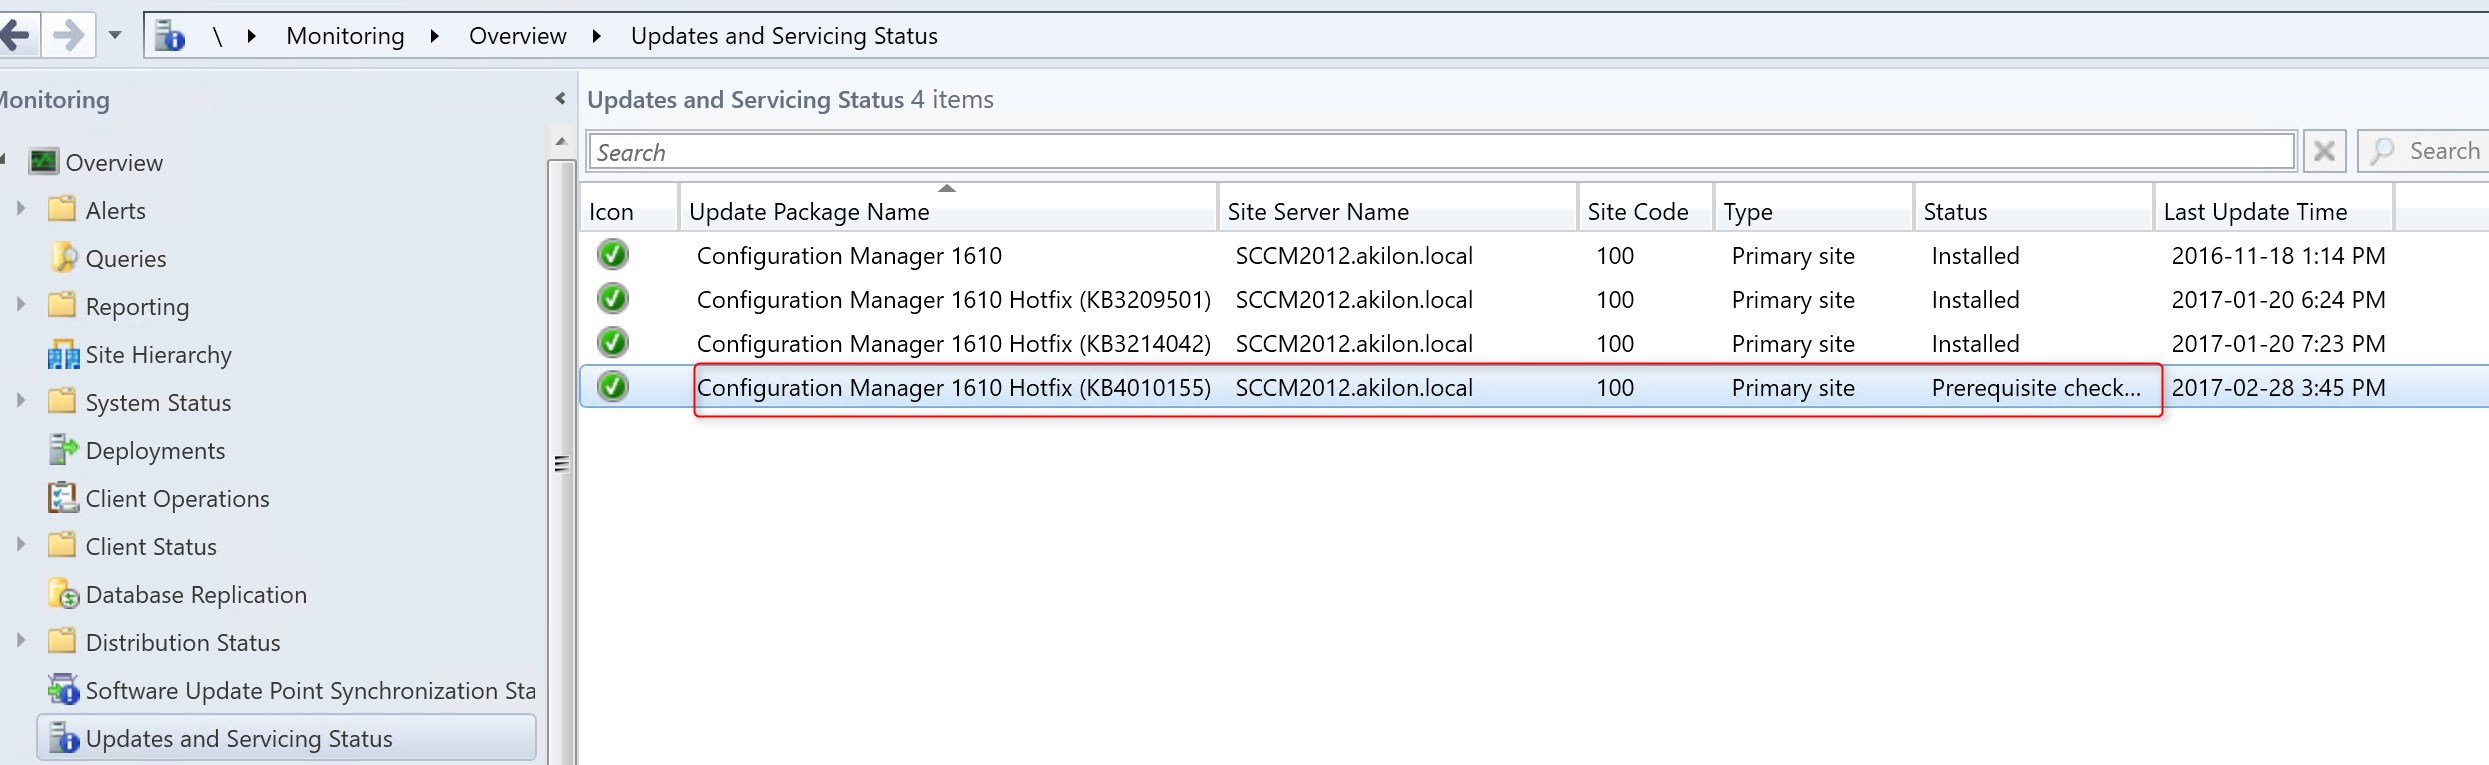Click the Alerts folder icon
Screen dimensions: 2489x765
pyautogui.click(x=62, y=209)
